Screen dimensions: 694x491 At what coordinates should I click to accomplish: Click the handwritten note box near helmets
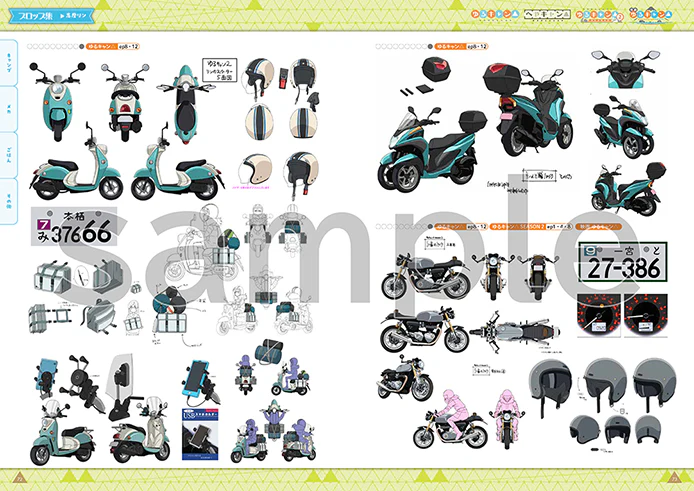[x=220, y=70]
